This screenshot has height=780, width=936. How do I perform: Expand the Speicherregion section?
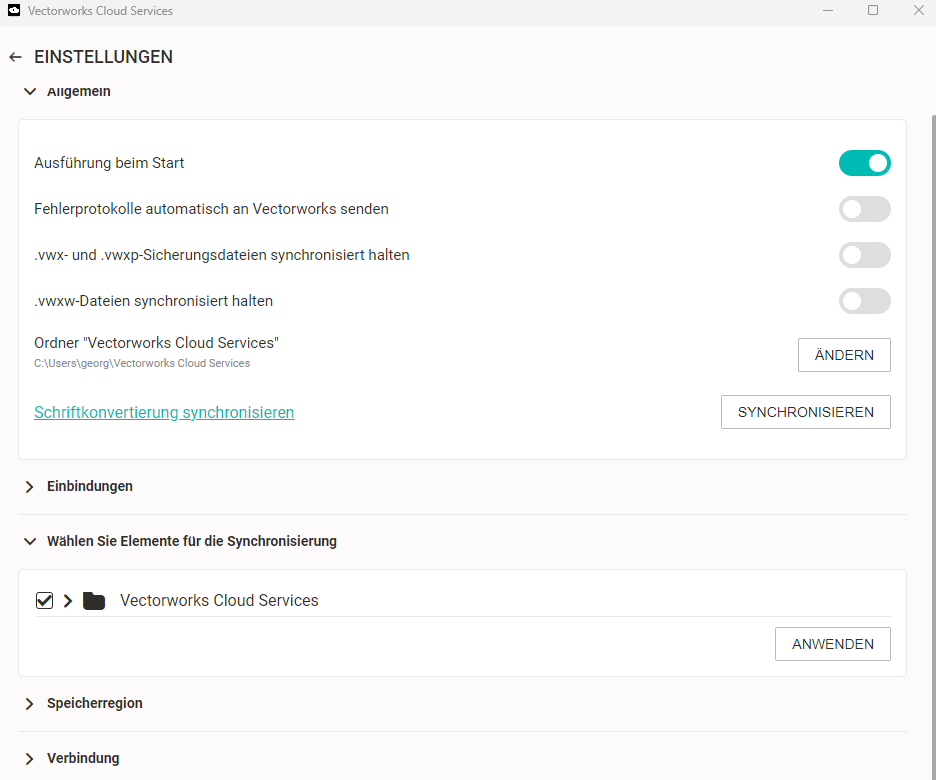(30, 704)
